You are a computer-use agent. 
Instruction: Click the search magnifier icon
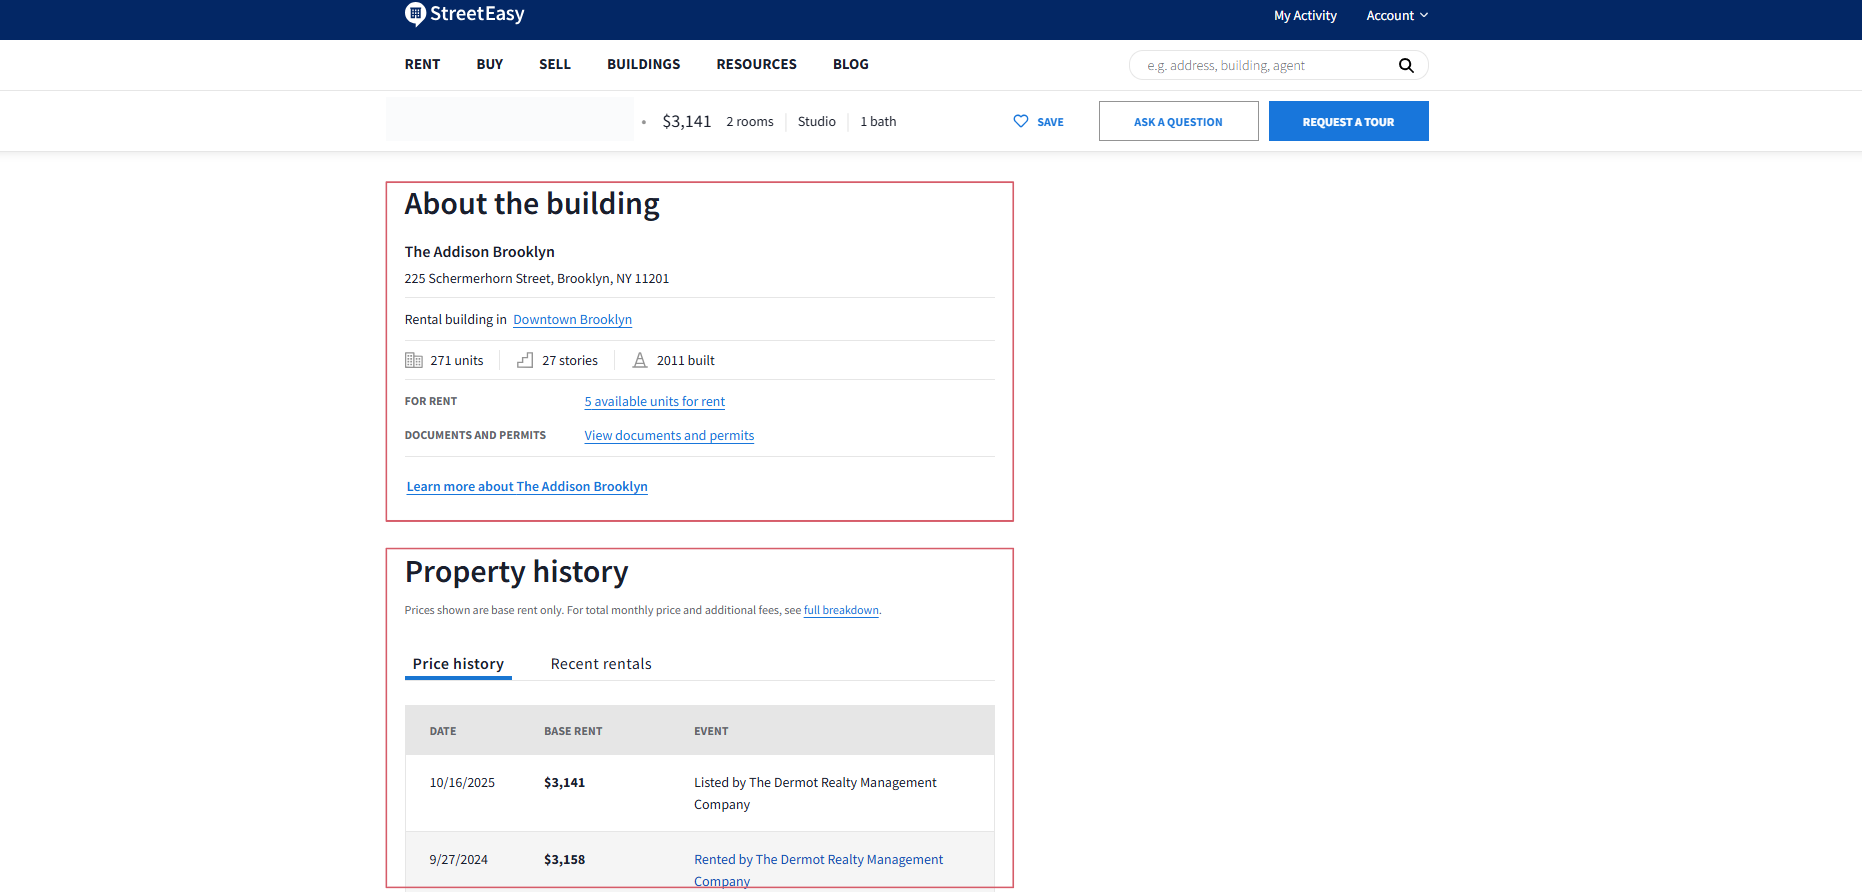(x=1405, y=66)
